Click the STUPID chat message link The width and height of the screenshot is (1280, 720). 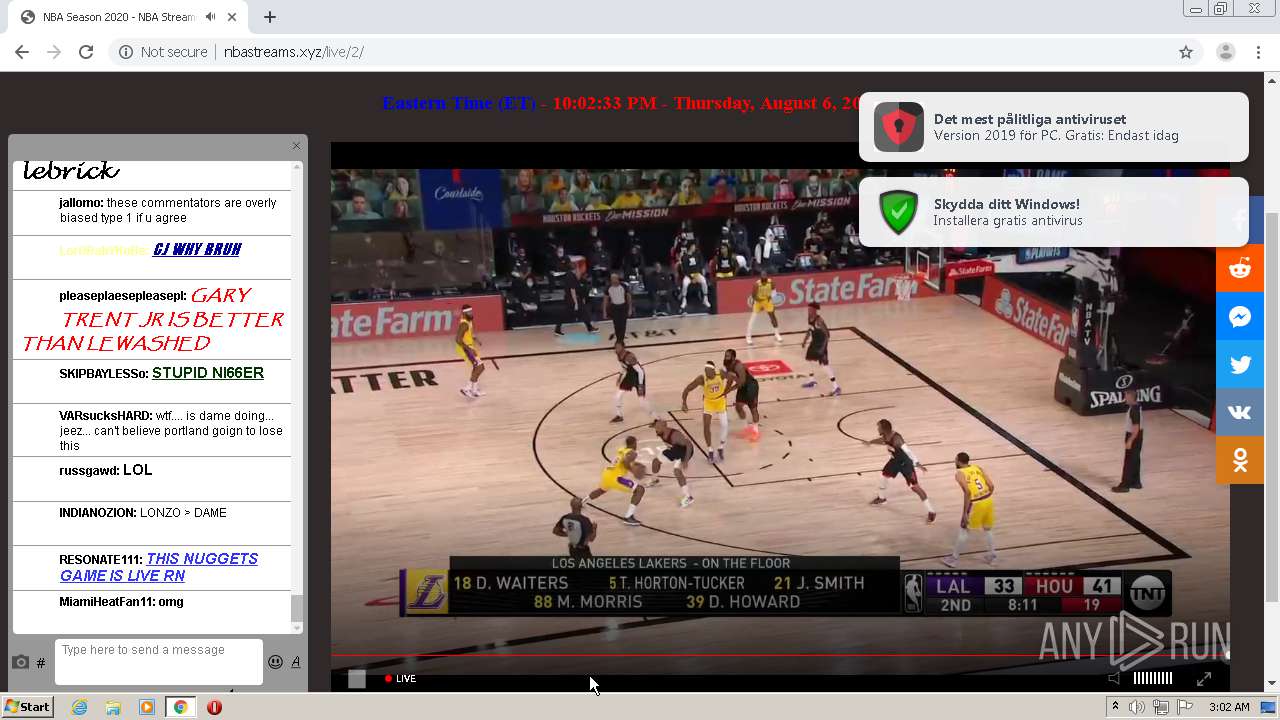208,373
